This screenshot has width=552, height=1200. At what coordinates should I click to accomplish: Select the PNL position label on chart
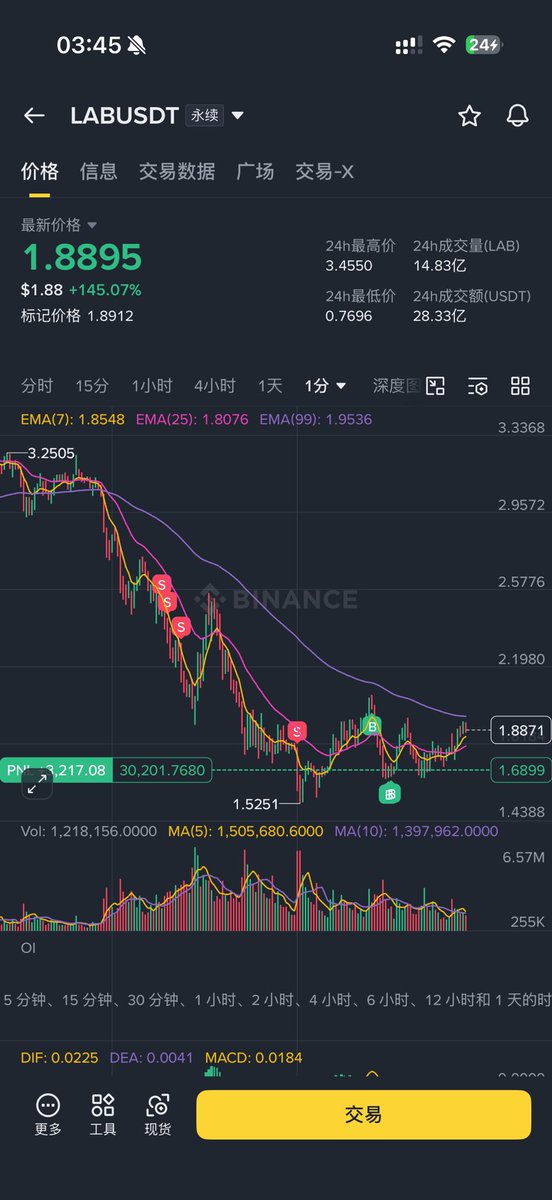pyautogui.click(x=55, y=770)
